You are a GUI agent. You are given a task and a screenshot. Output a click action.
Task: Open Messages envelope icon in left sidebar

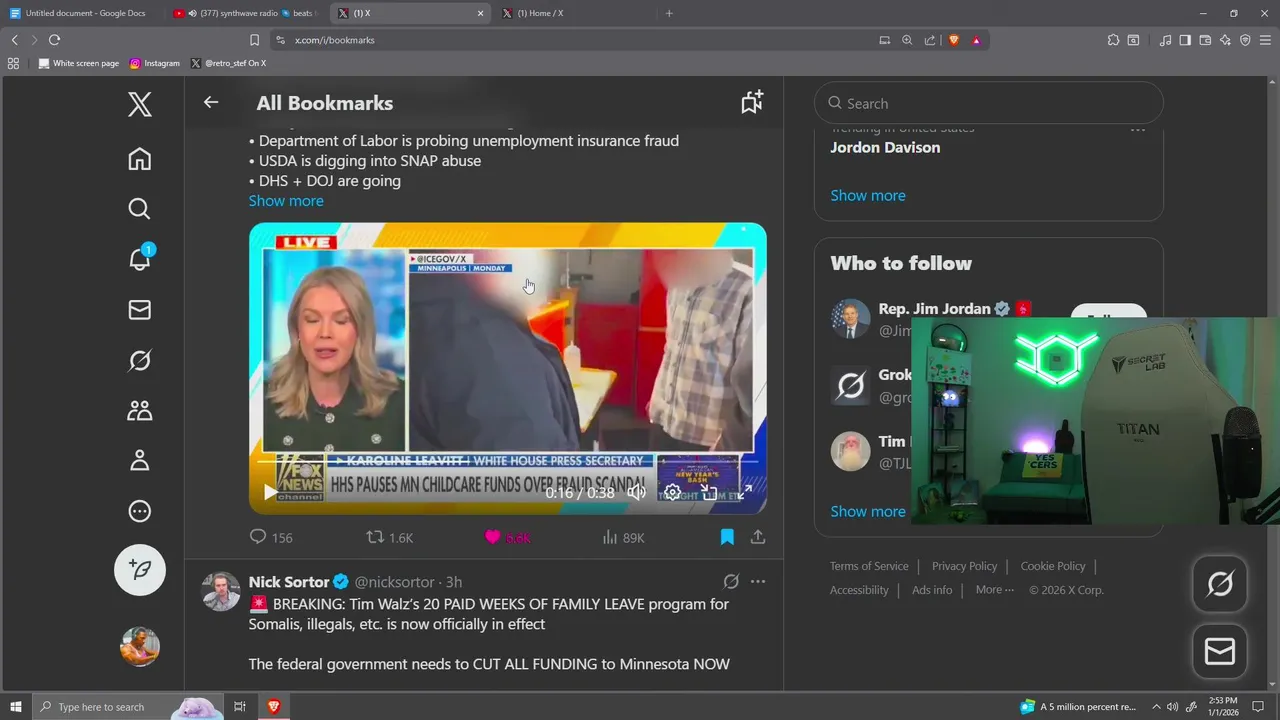[x=140, y=310]
